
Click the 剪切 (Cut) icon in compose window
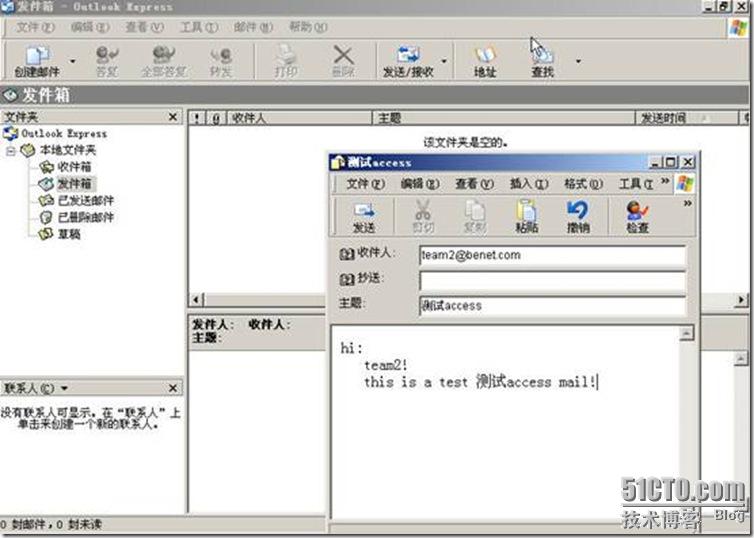tap(423, 217)
